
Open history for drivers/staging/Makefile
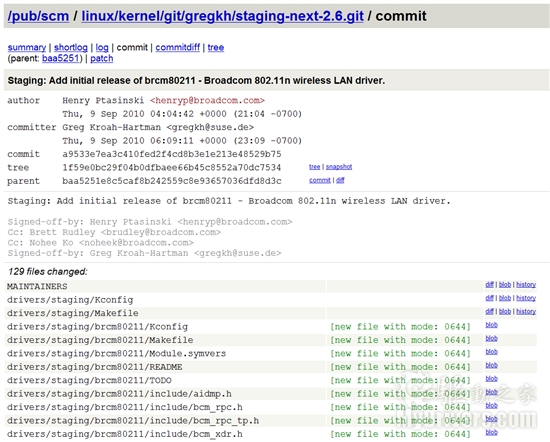tap(526, 311)
